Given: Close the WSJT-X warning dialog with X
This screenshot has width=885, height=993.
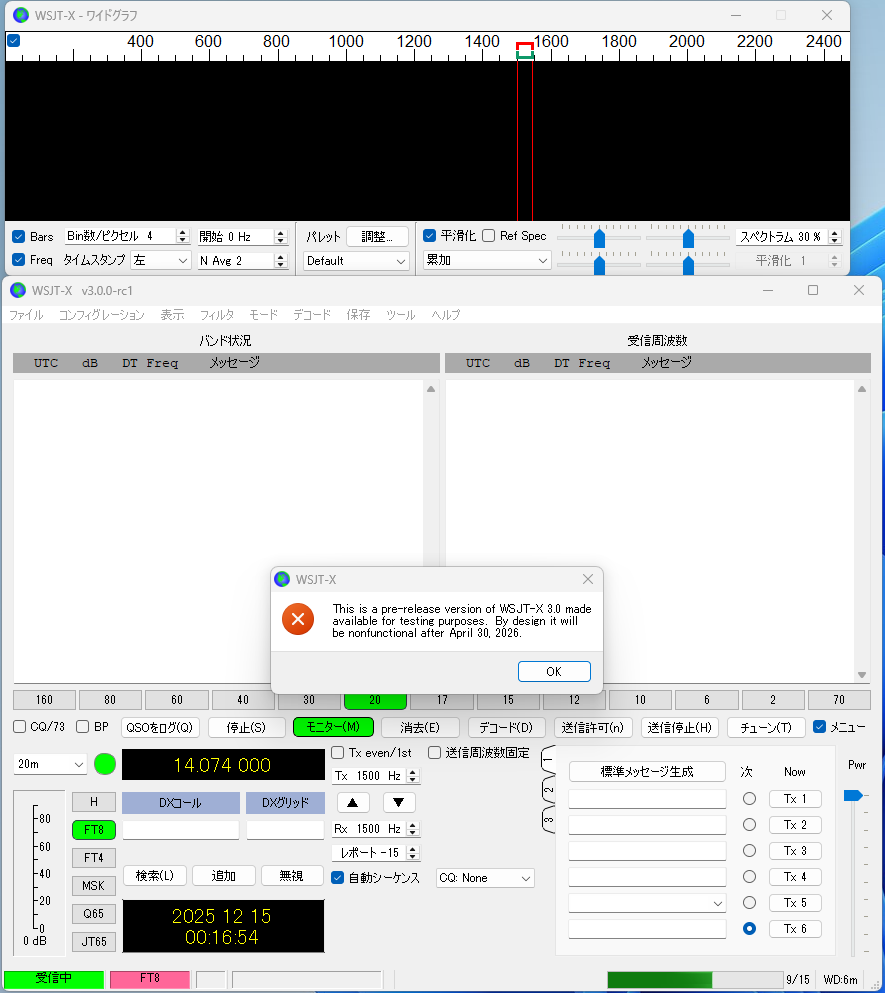Looking at the screenshot, I should [588, 579].
